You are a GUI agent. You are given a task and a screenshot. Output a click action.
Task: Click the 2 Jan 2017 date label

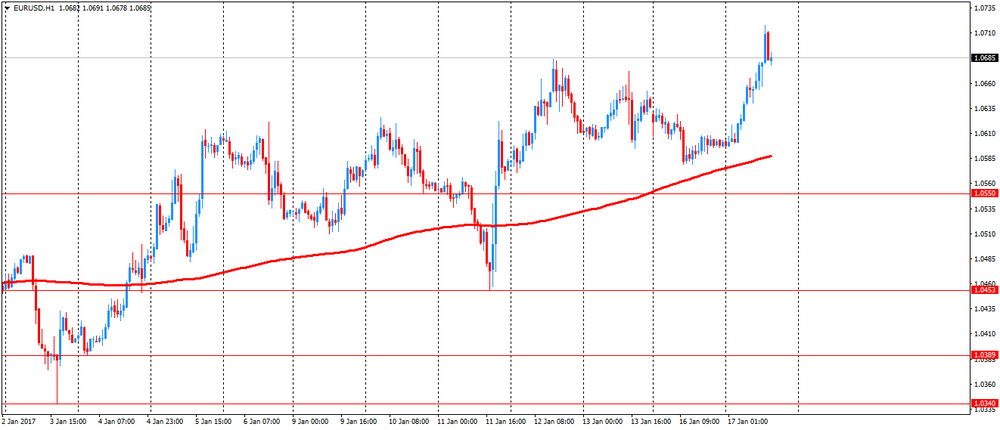[19, 422]
